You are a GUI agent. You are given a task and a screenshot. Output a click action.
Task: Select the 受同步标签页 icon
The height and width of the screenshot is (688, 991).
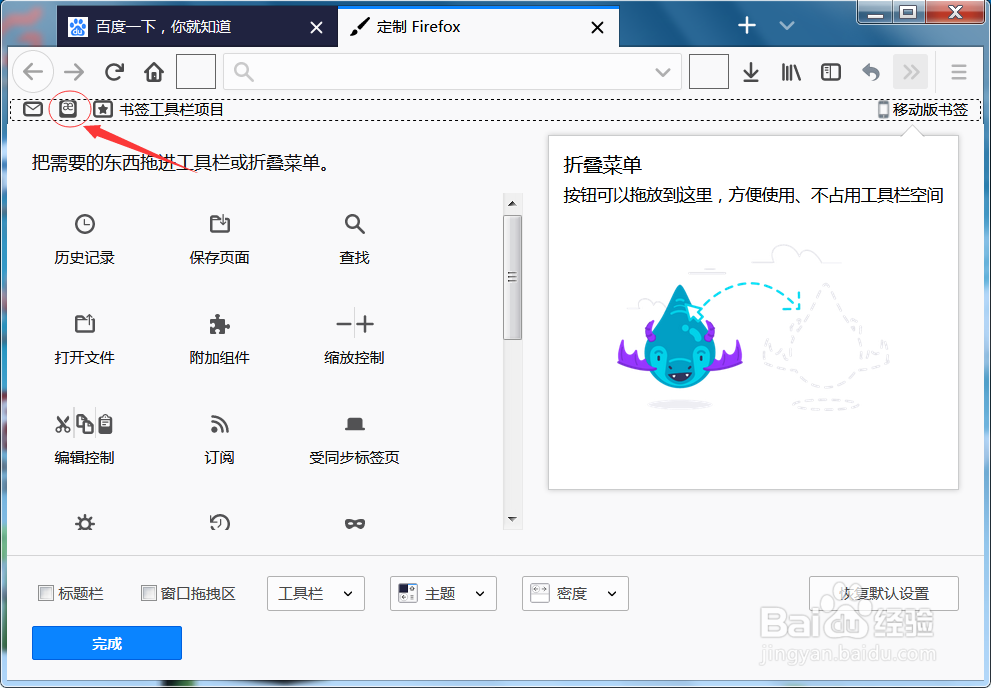tap(355, 424)
